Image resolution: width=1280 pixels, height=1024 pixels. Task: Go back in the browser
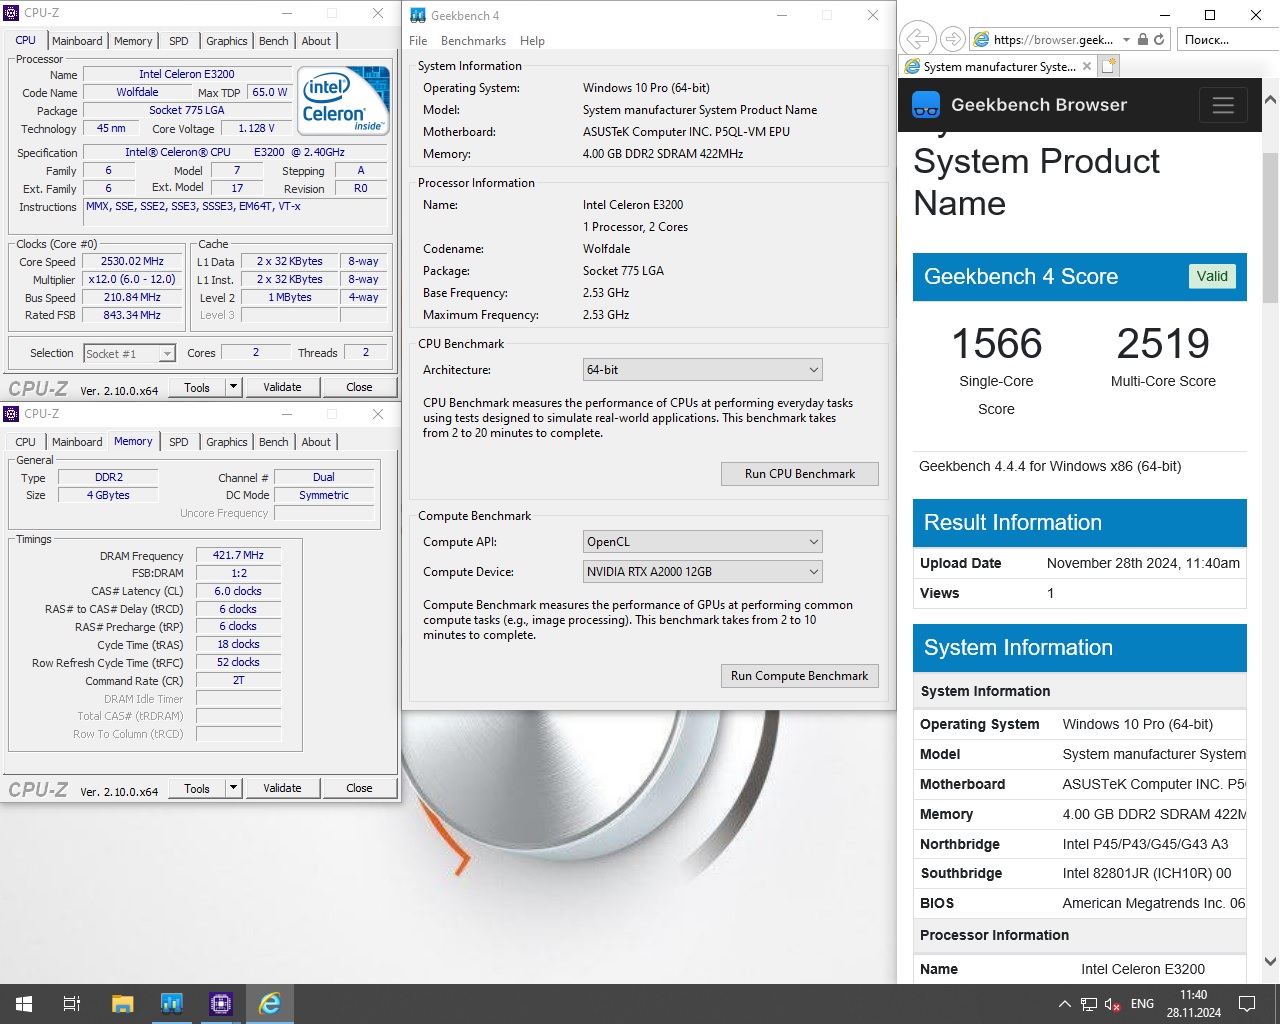coord(916,39)
